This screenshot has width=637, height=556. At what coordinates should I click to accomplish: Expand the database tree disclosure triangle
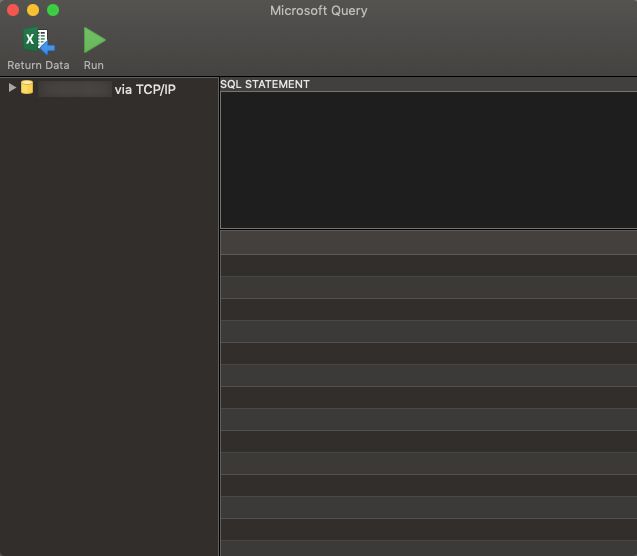tap(12, 87)
